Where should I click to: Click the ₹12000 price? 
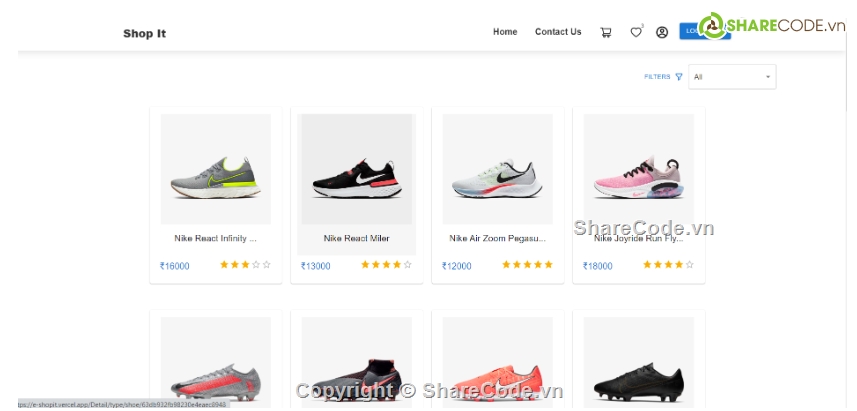(x=456, y=266)
